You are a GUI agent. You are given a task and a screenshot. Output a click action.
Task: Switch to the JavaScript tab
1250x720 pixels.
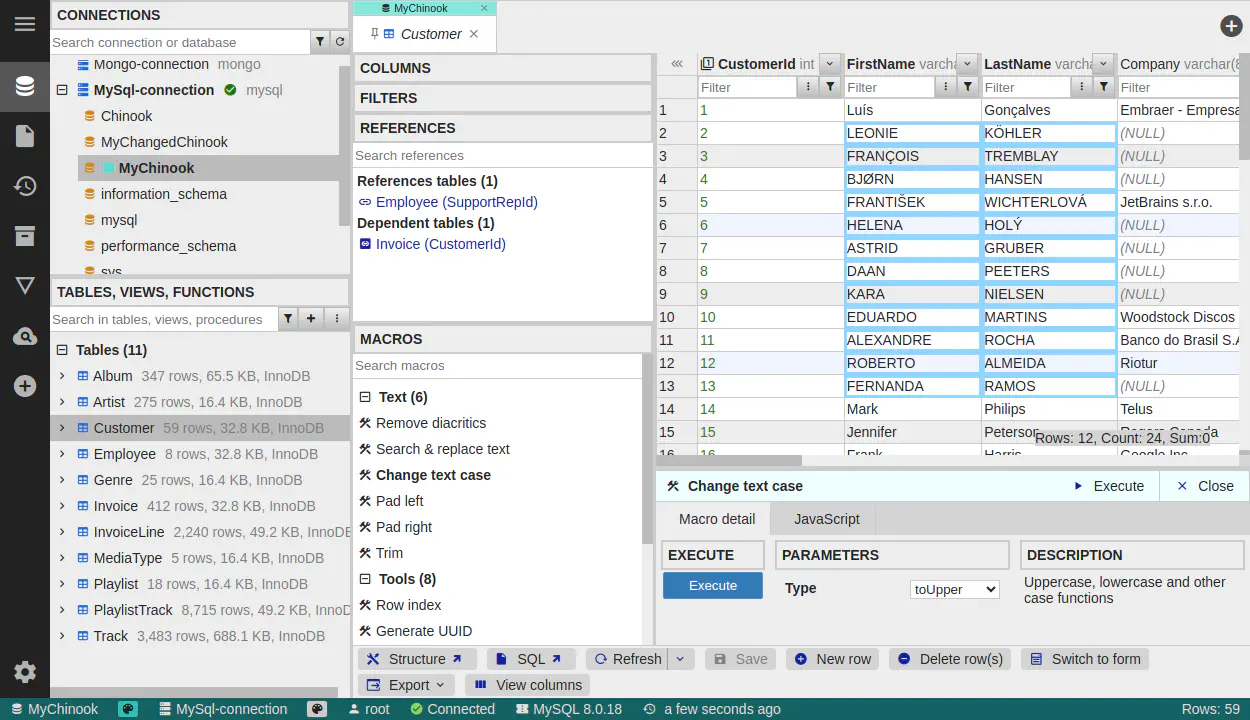click(826, 519)
